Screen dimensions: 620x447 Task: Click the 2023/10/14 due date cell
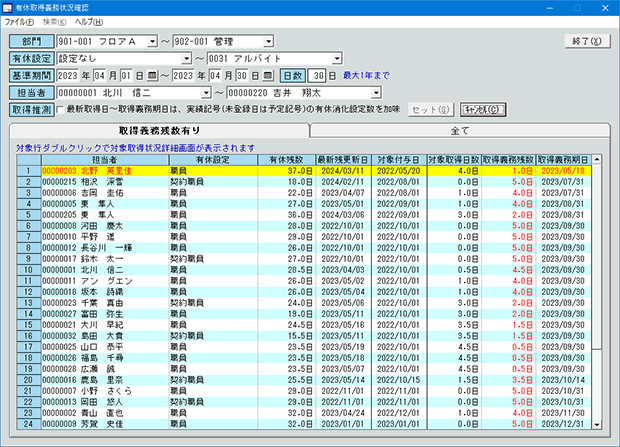pyautogui.click(x=563, y=380)
